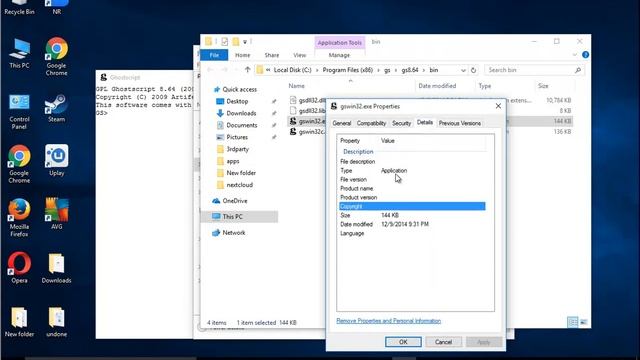Viewport: 640px width, 360px height.
Task: Click the new folder icon in Explorer's quick access toolbar
Action: 236,42
